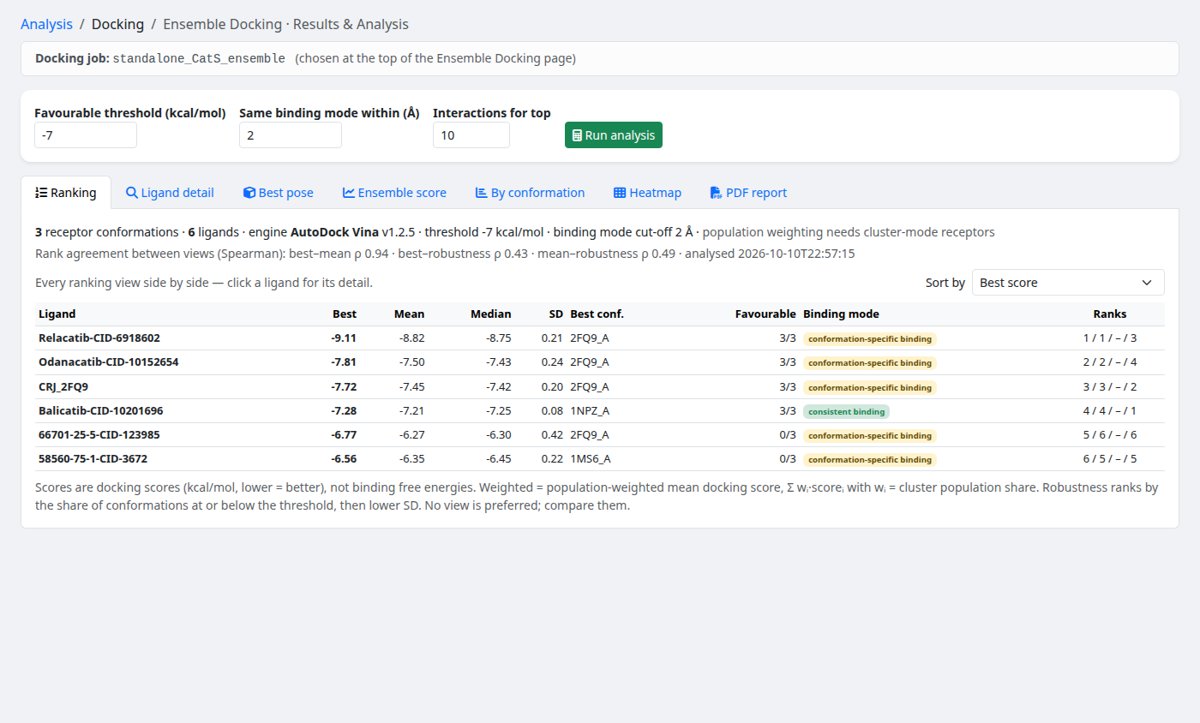Click the Ranks column header

pos(1110,314)
